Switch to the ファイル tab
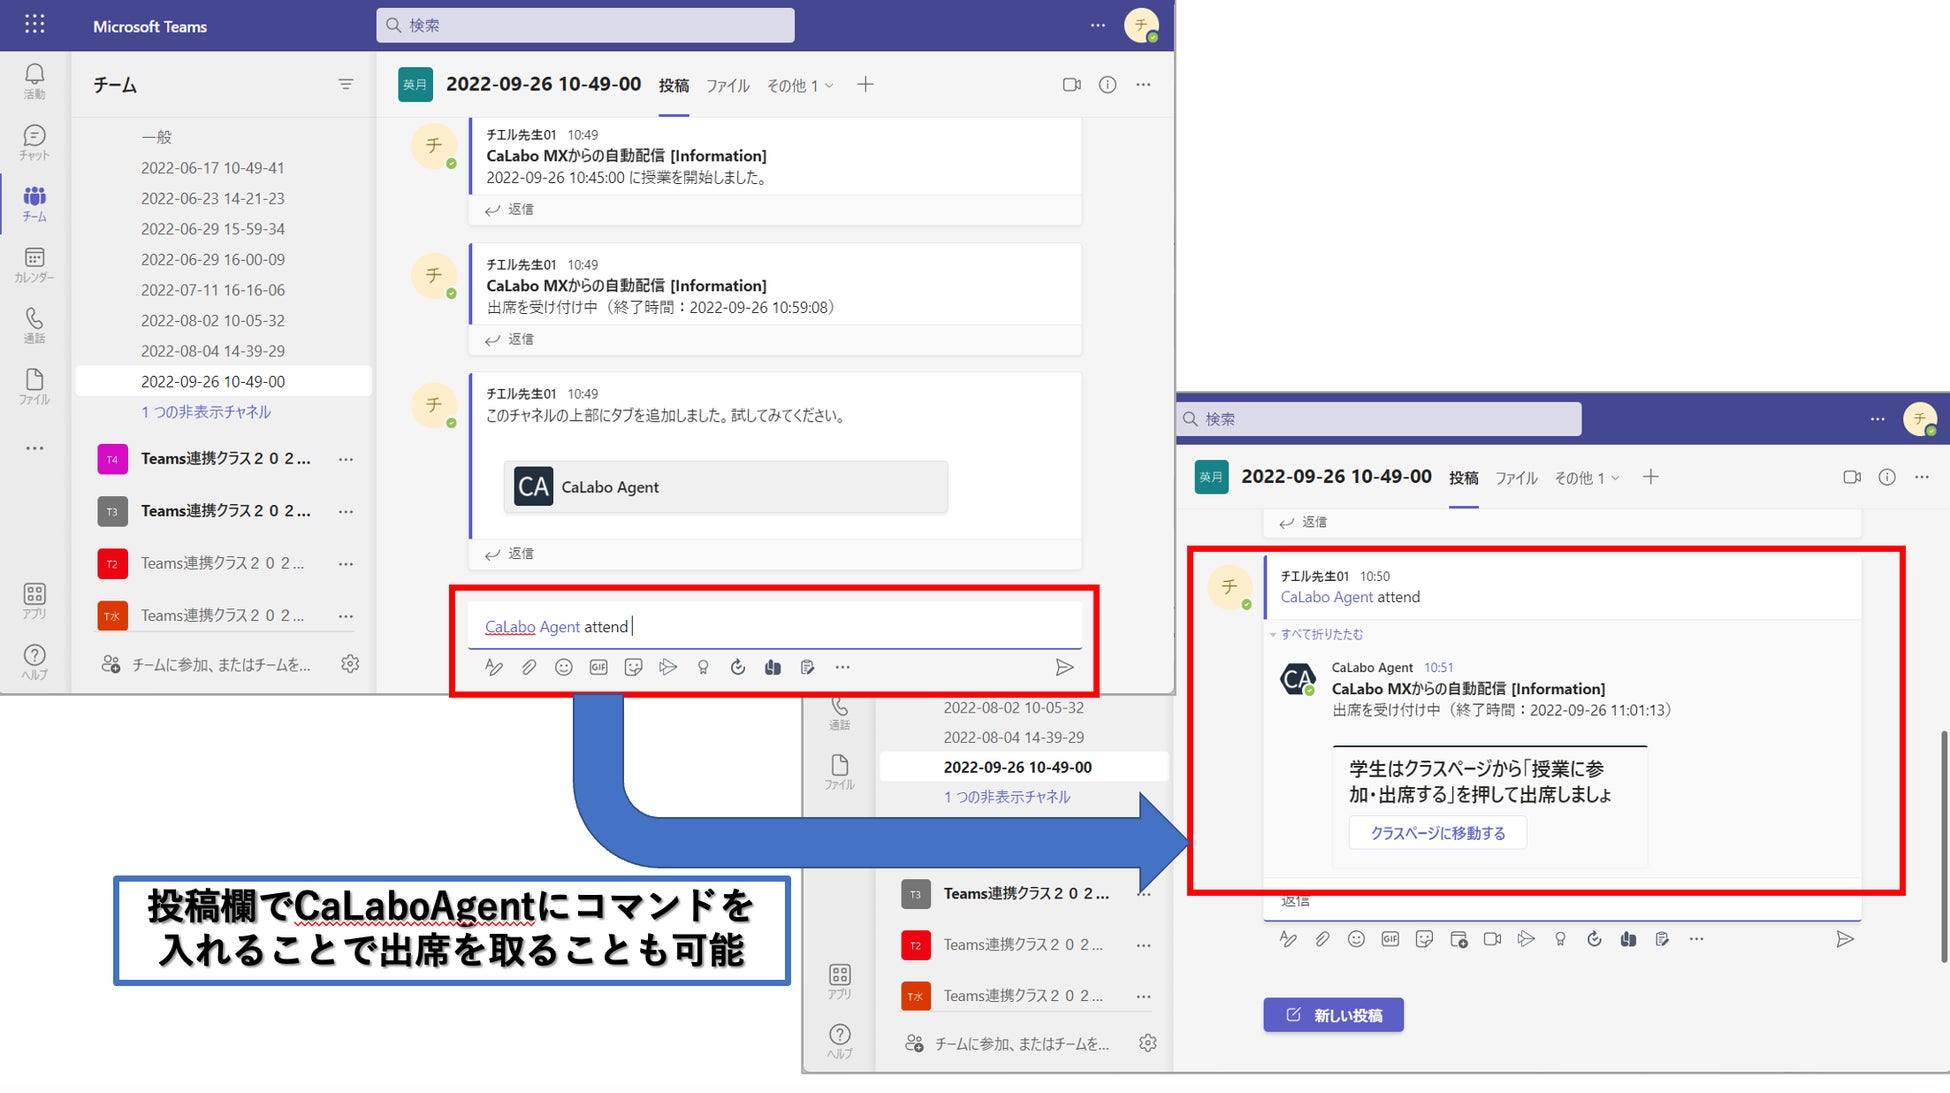The width and height of the screenshot is (1950, 1093). click(x=727, y=86)
